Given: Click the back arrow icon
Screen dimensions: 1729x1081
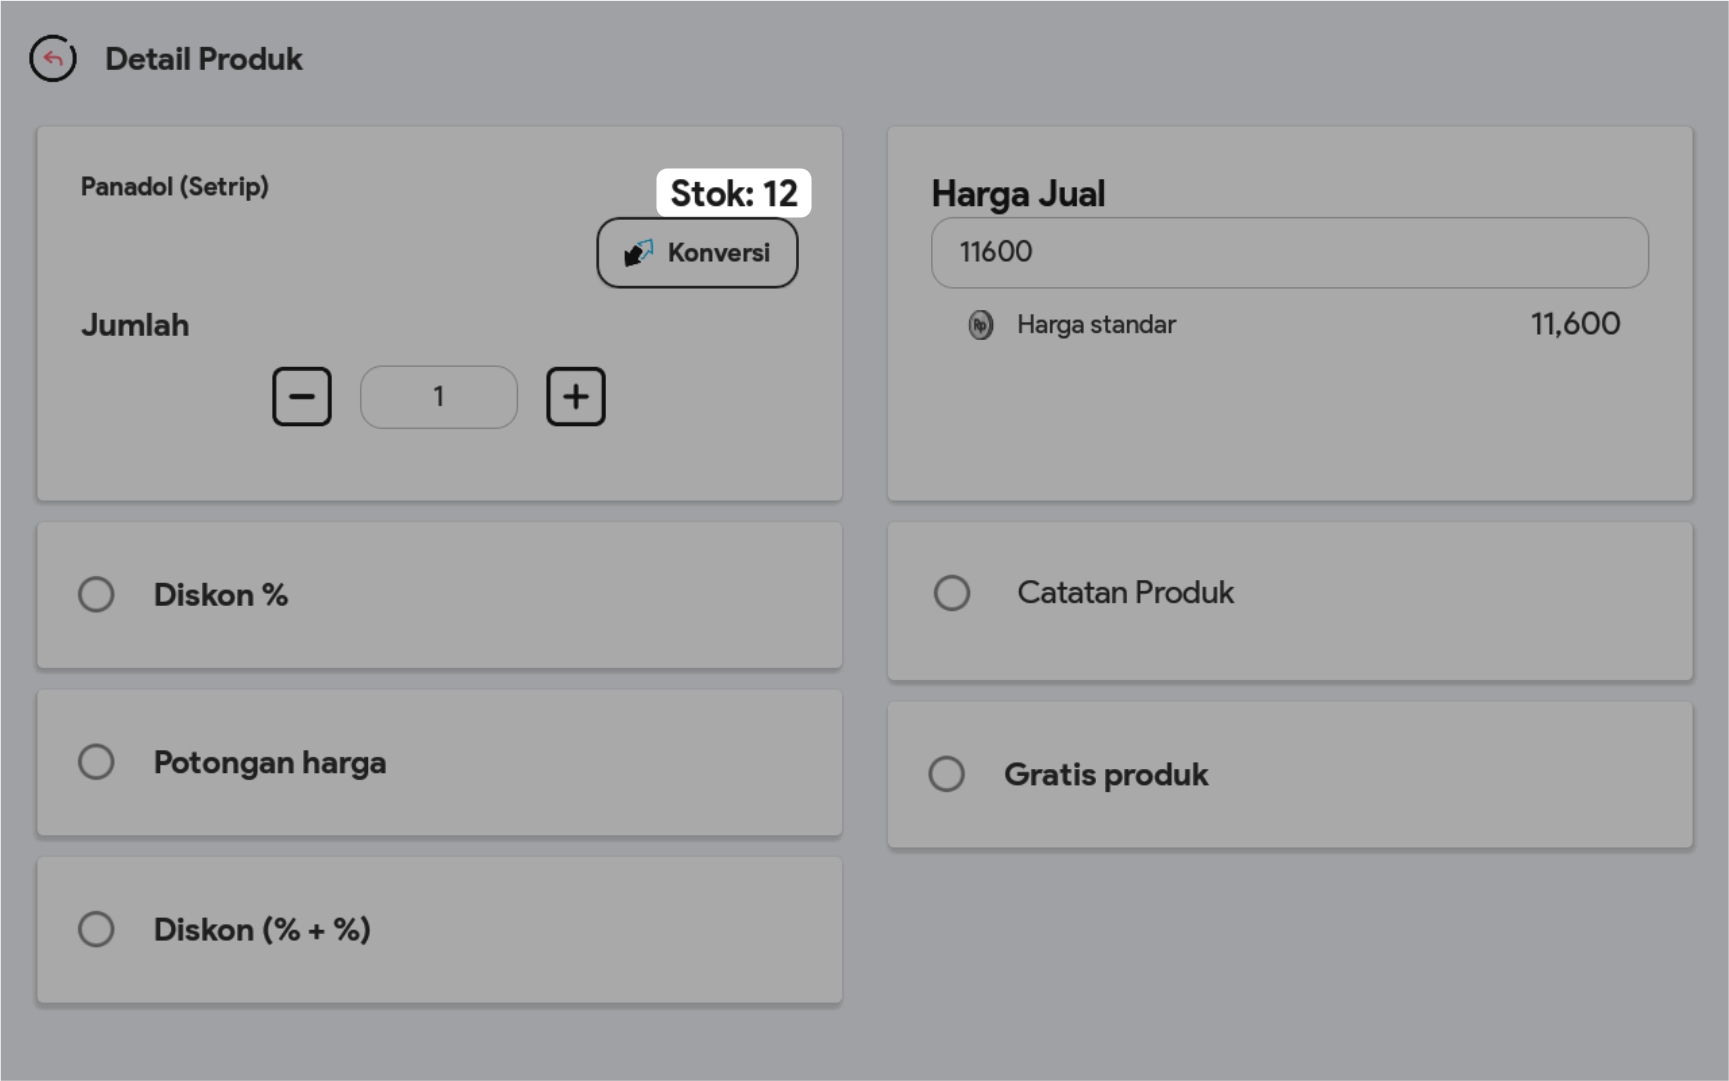Looking at the screenshot, I should [x=53, y=59].
